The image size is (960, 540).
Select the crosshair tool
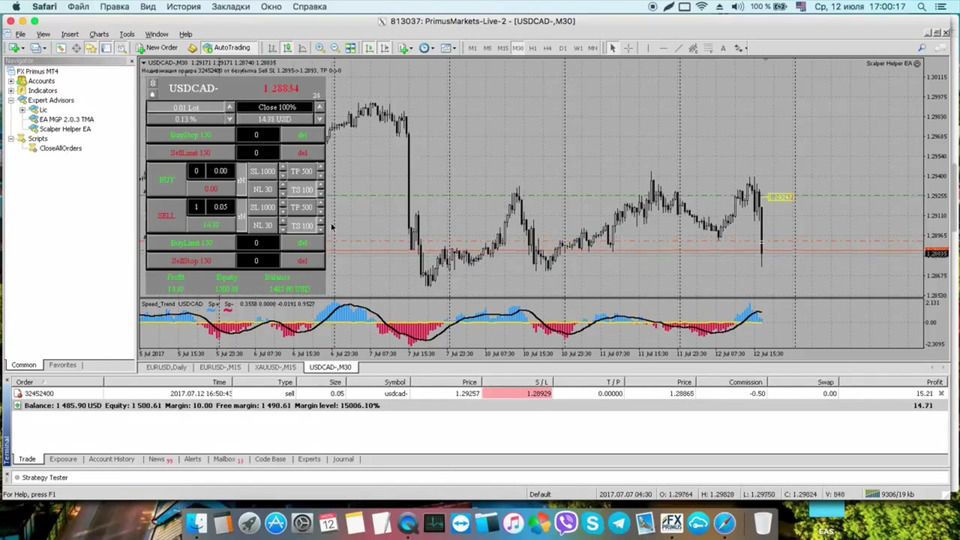(x=628, y=48)
